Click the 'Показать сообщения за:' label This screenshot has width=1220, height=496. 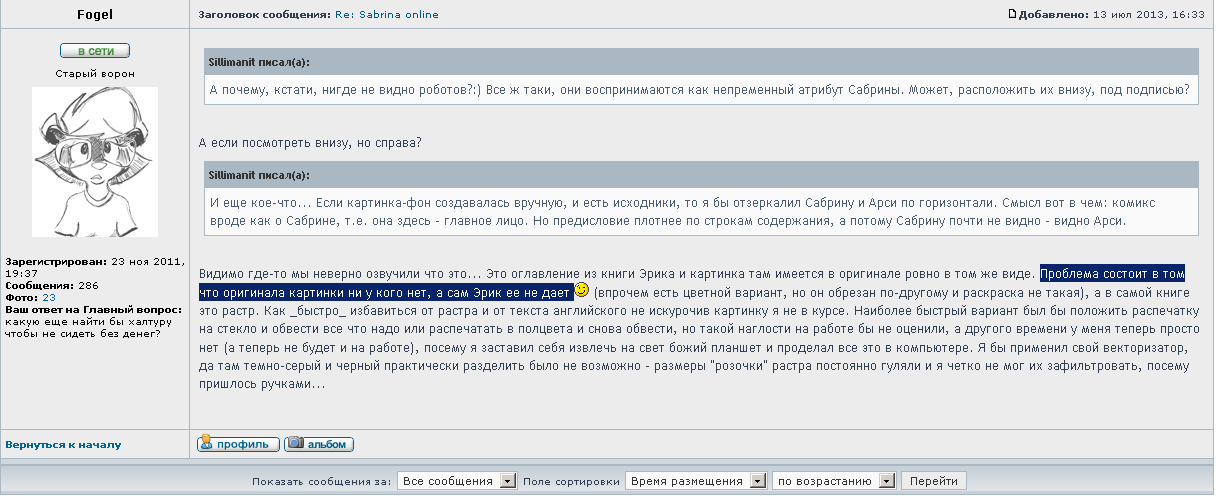(x=322, y=481)
